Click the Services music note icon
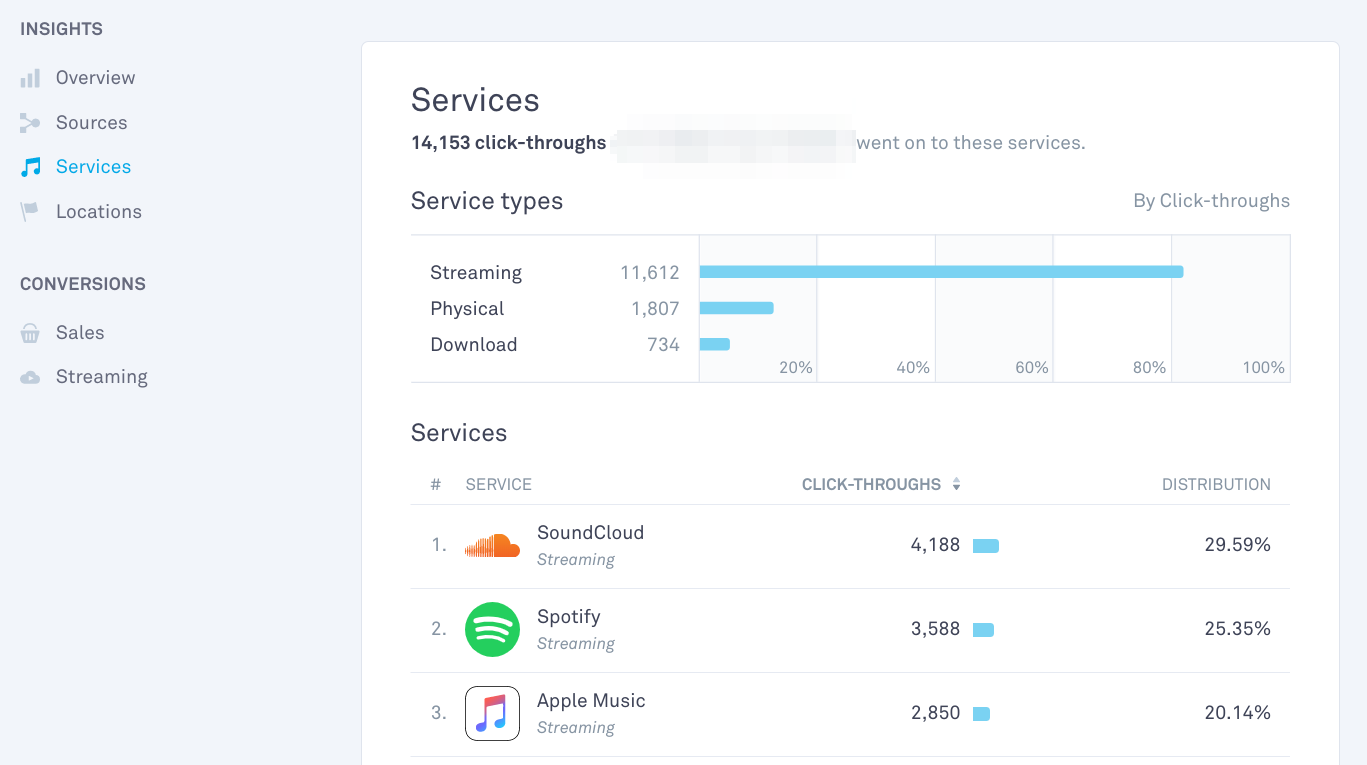The height and width of the screenshot is (765, 1367). (31, 167)
